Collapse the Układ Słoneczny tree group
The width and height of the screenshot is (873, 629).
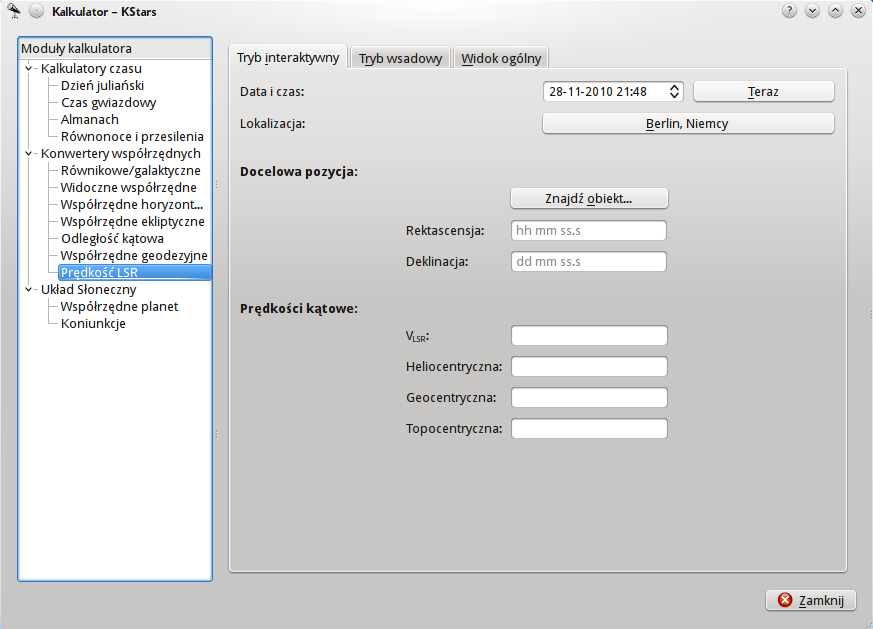[x=29, y=290]
